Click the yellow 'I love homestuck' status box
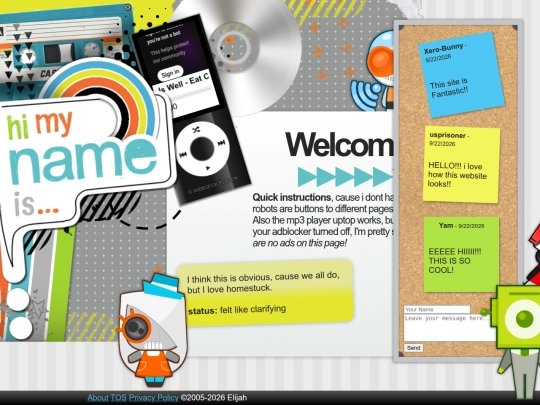The height and width of the screenshot is (405, 540). (265, 292)
